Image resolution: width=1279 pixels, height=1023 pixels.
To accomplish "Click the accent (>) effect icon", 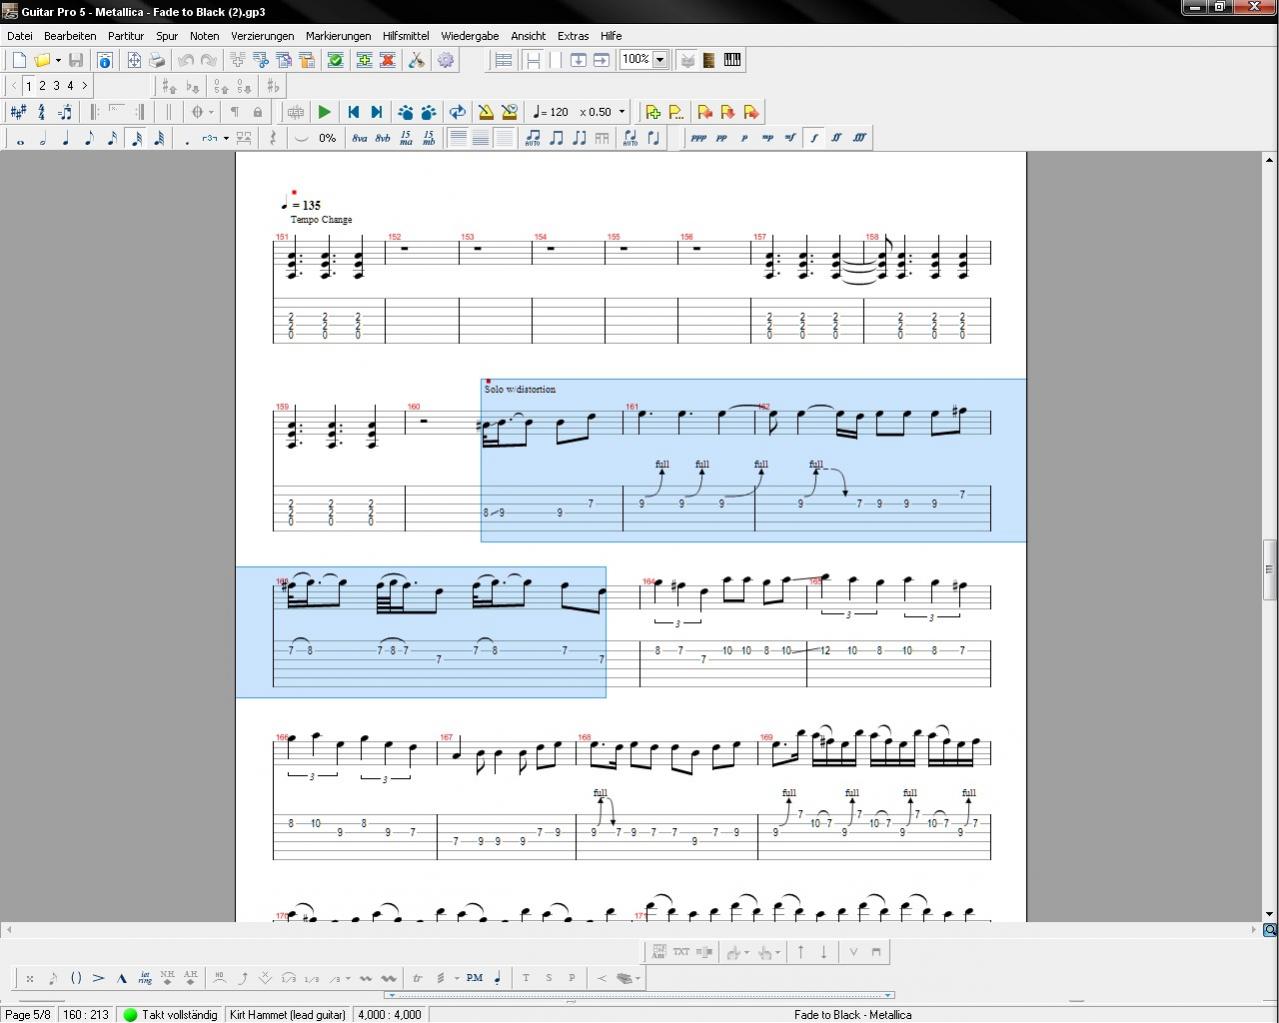I will tap(99, 978).
